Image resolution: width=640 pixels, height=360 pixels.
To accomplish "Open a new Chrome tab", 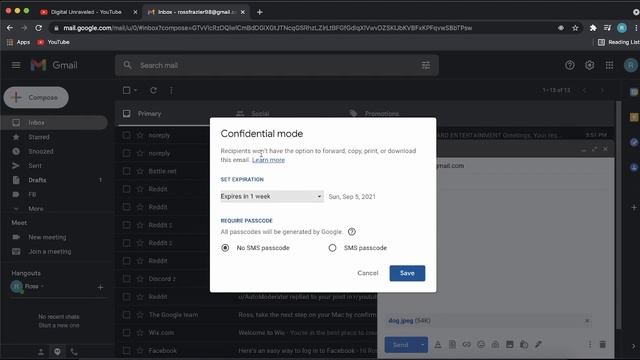I will point(260,12).
